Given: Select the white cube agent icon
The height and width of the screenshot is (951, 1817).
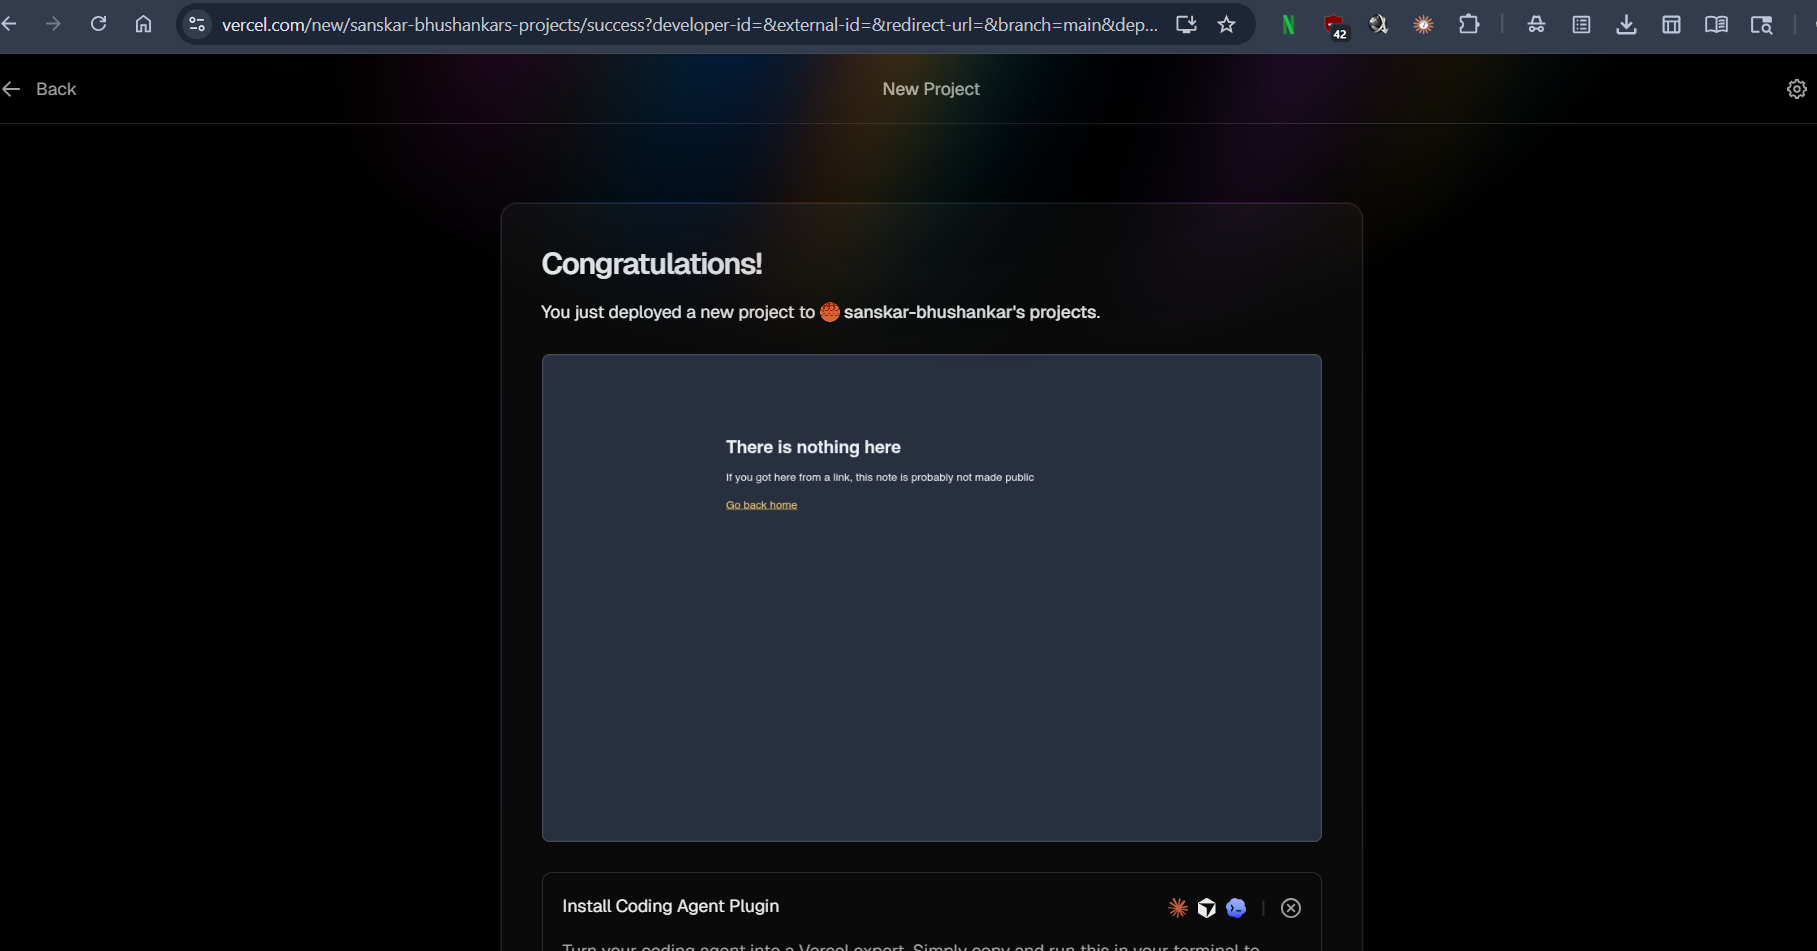Looking at the screenshot, I should 1207,908.
